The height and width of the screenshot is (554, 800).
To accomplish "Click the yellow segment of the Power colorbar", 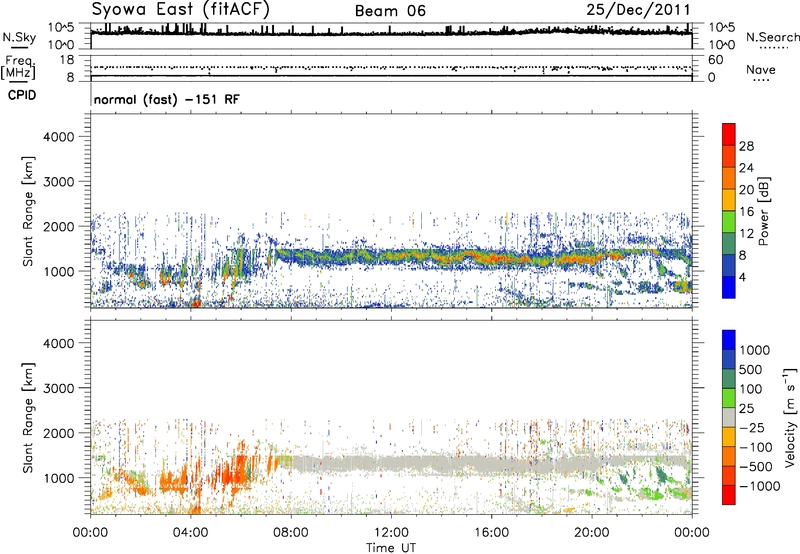I will pos(729,199).
